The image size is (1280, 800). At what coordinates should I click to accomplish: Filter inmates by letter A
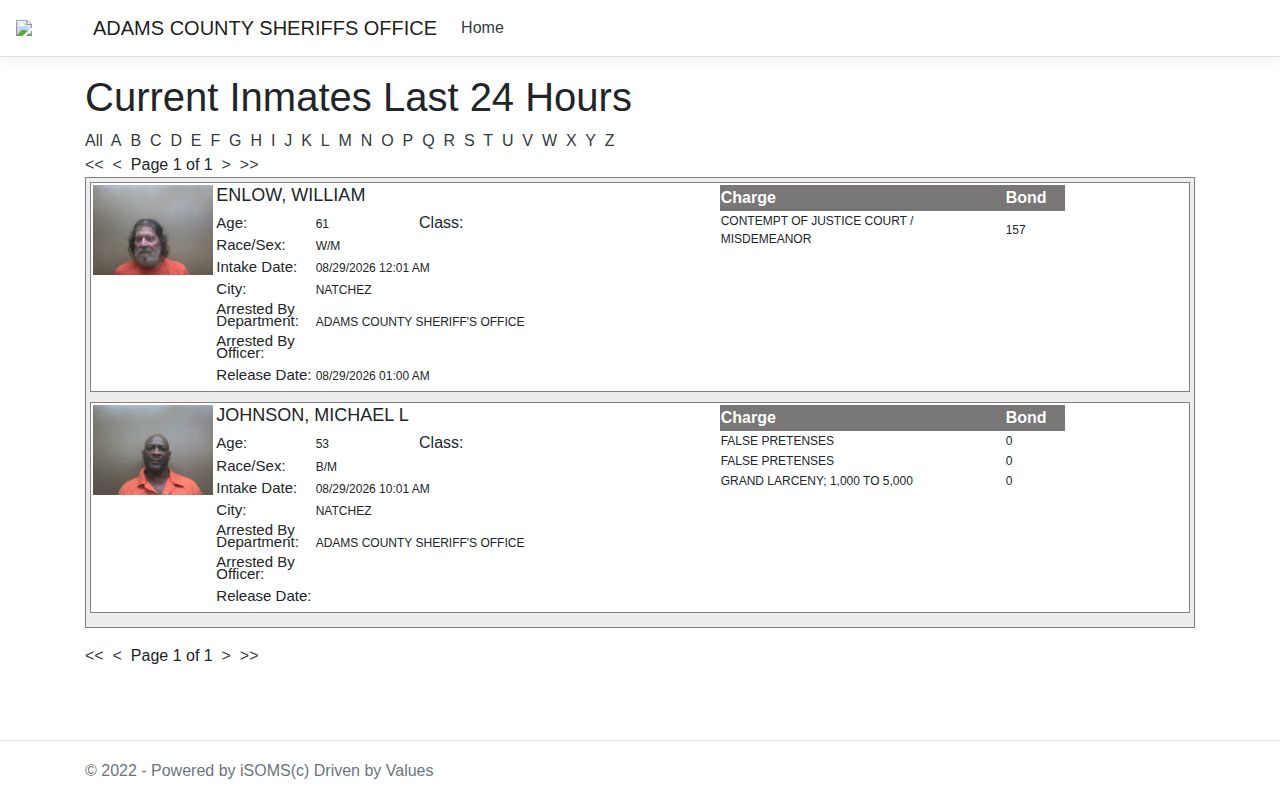(116, 141)
